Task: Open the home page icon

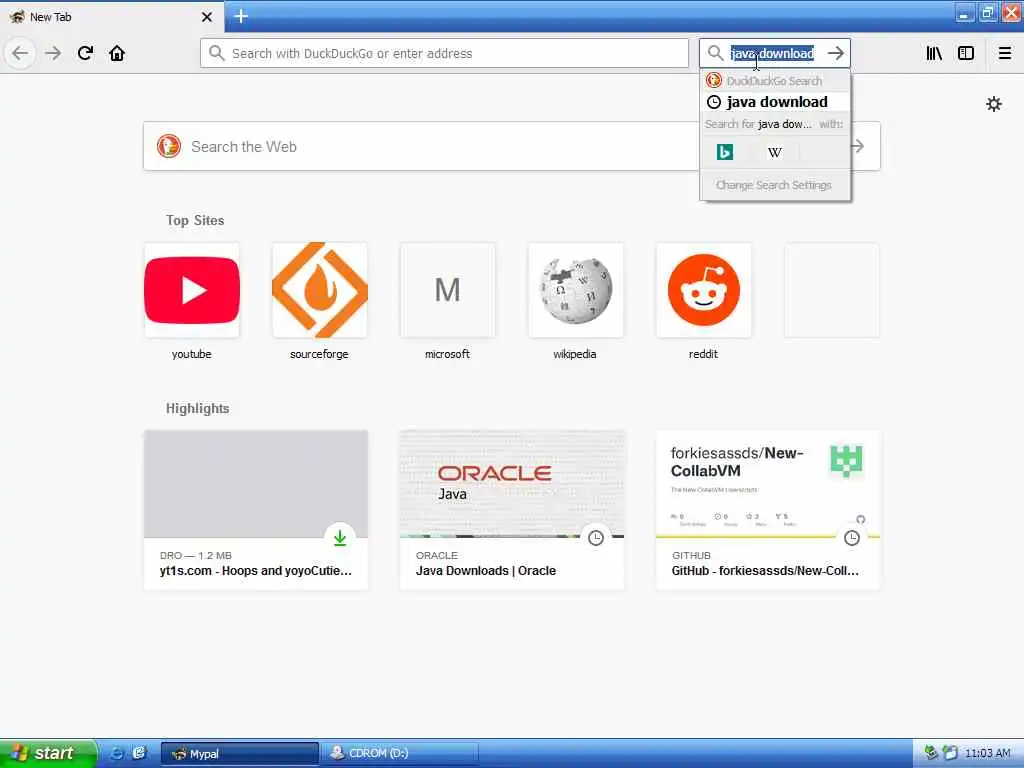Action: coord(117,53)
